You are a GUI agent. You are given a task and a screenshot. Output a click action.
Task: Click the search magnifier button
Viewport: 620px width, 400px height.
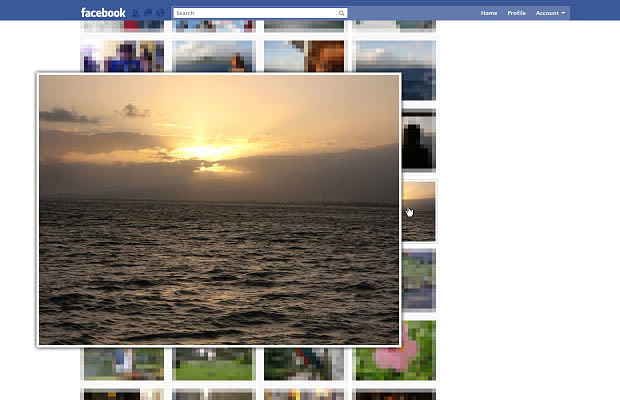342,13
